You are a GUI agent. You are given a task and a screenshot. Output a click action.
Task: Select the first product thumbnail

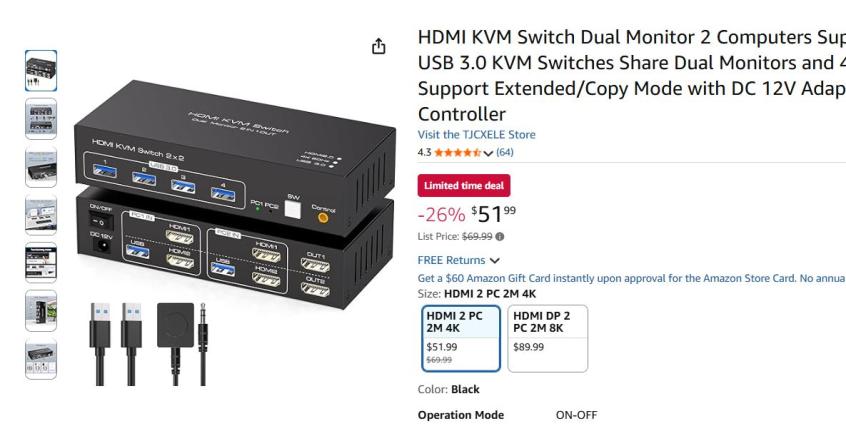40,71
